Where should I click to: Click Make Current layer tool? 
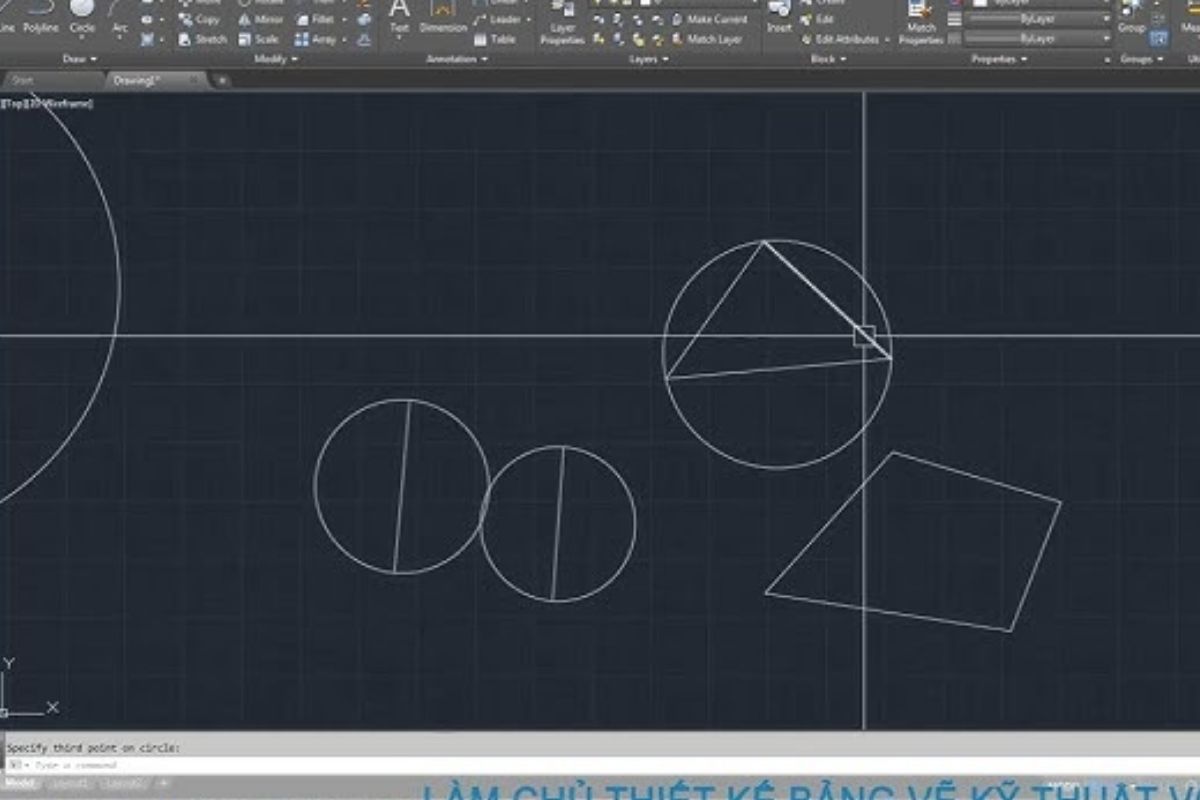pos(709,19)
